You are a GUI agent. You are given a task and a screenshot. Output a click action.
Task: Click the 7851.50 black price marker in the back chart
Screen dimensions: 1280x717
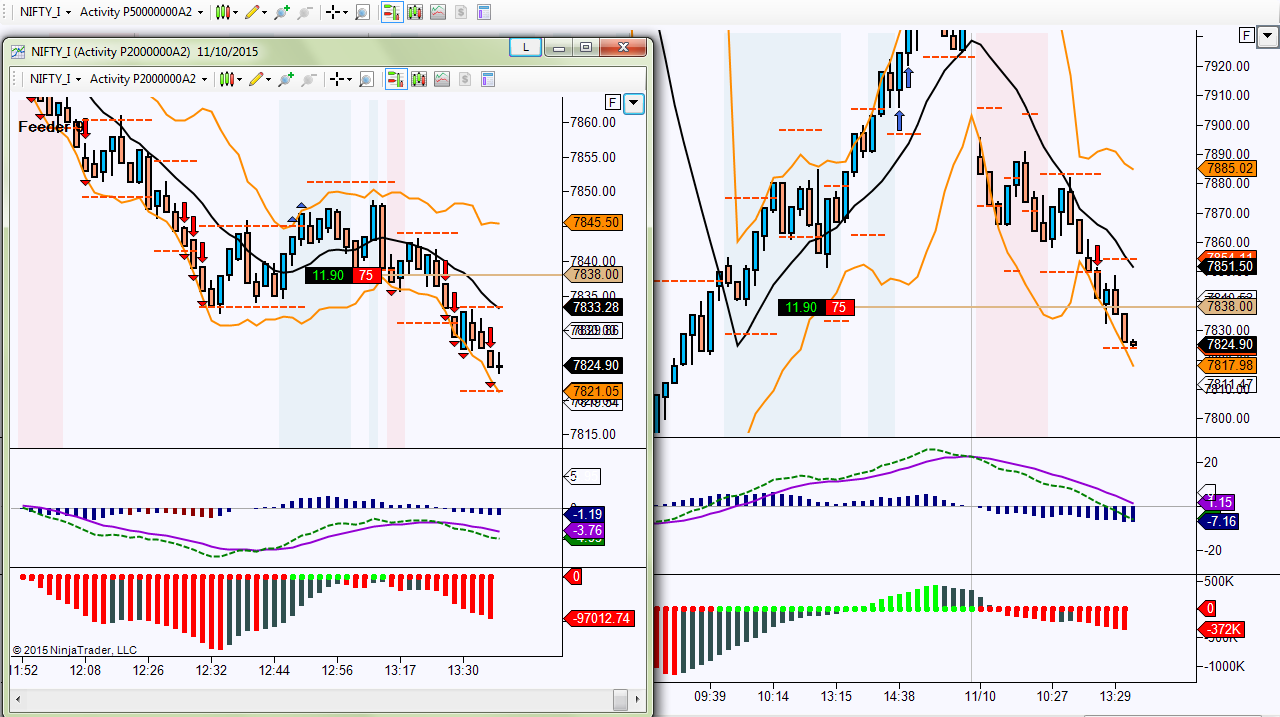[x=1227, y=267]
